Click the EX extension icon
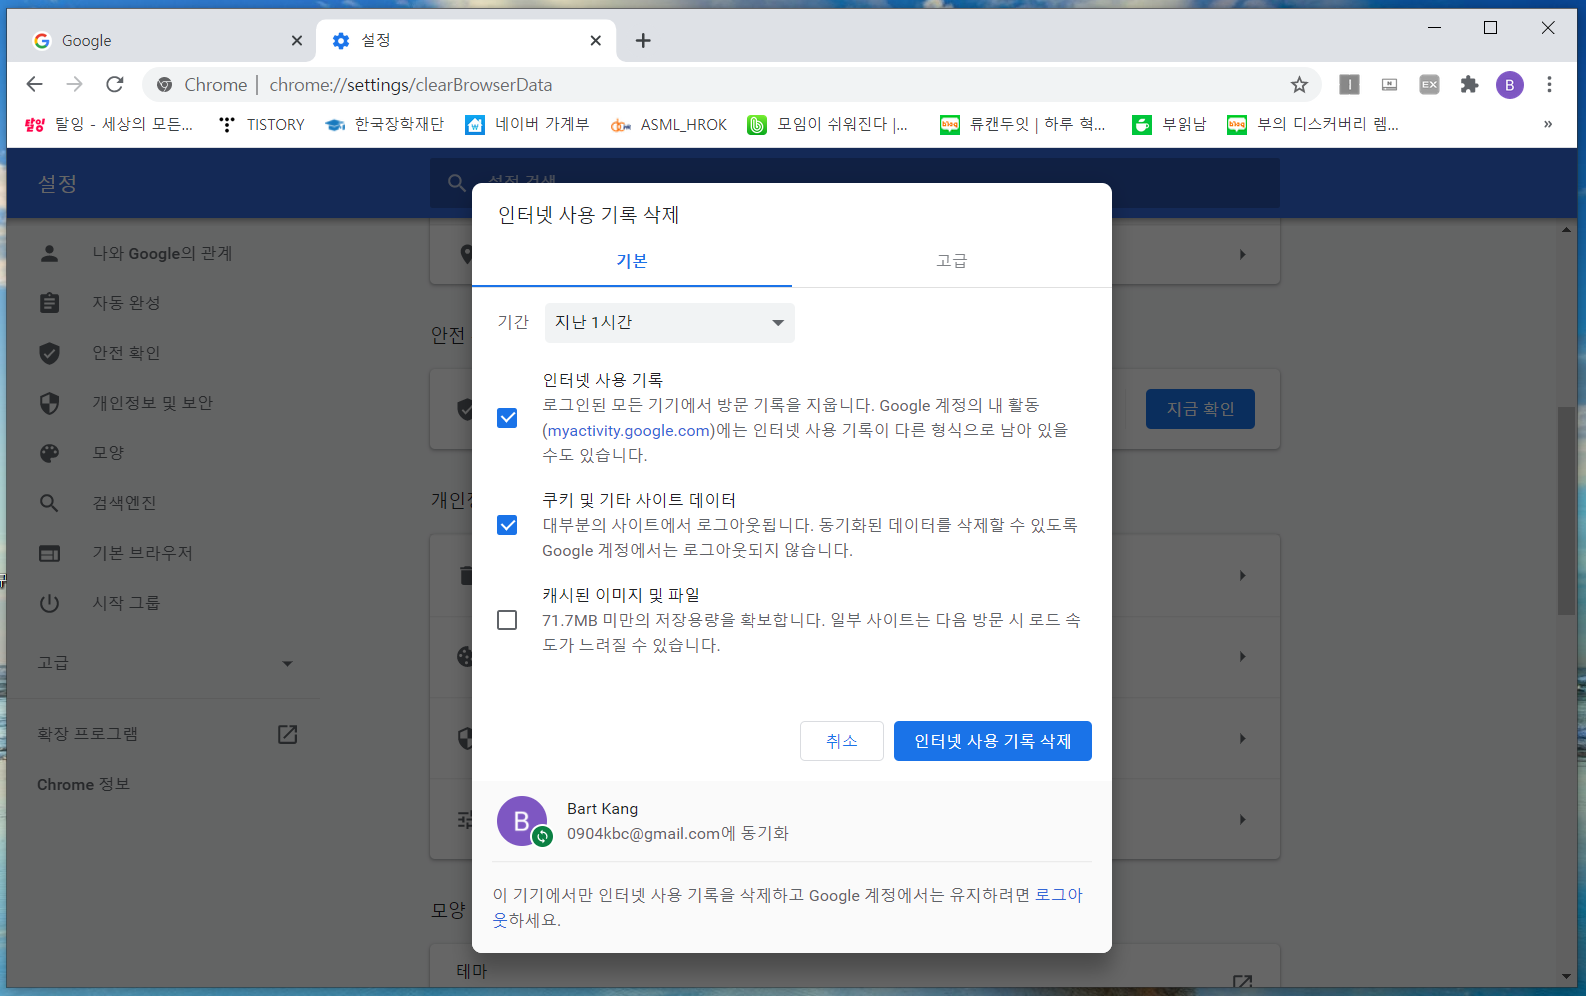This screenshot has width=1586, height=996. click(x=1429, y=85)
